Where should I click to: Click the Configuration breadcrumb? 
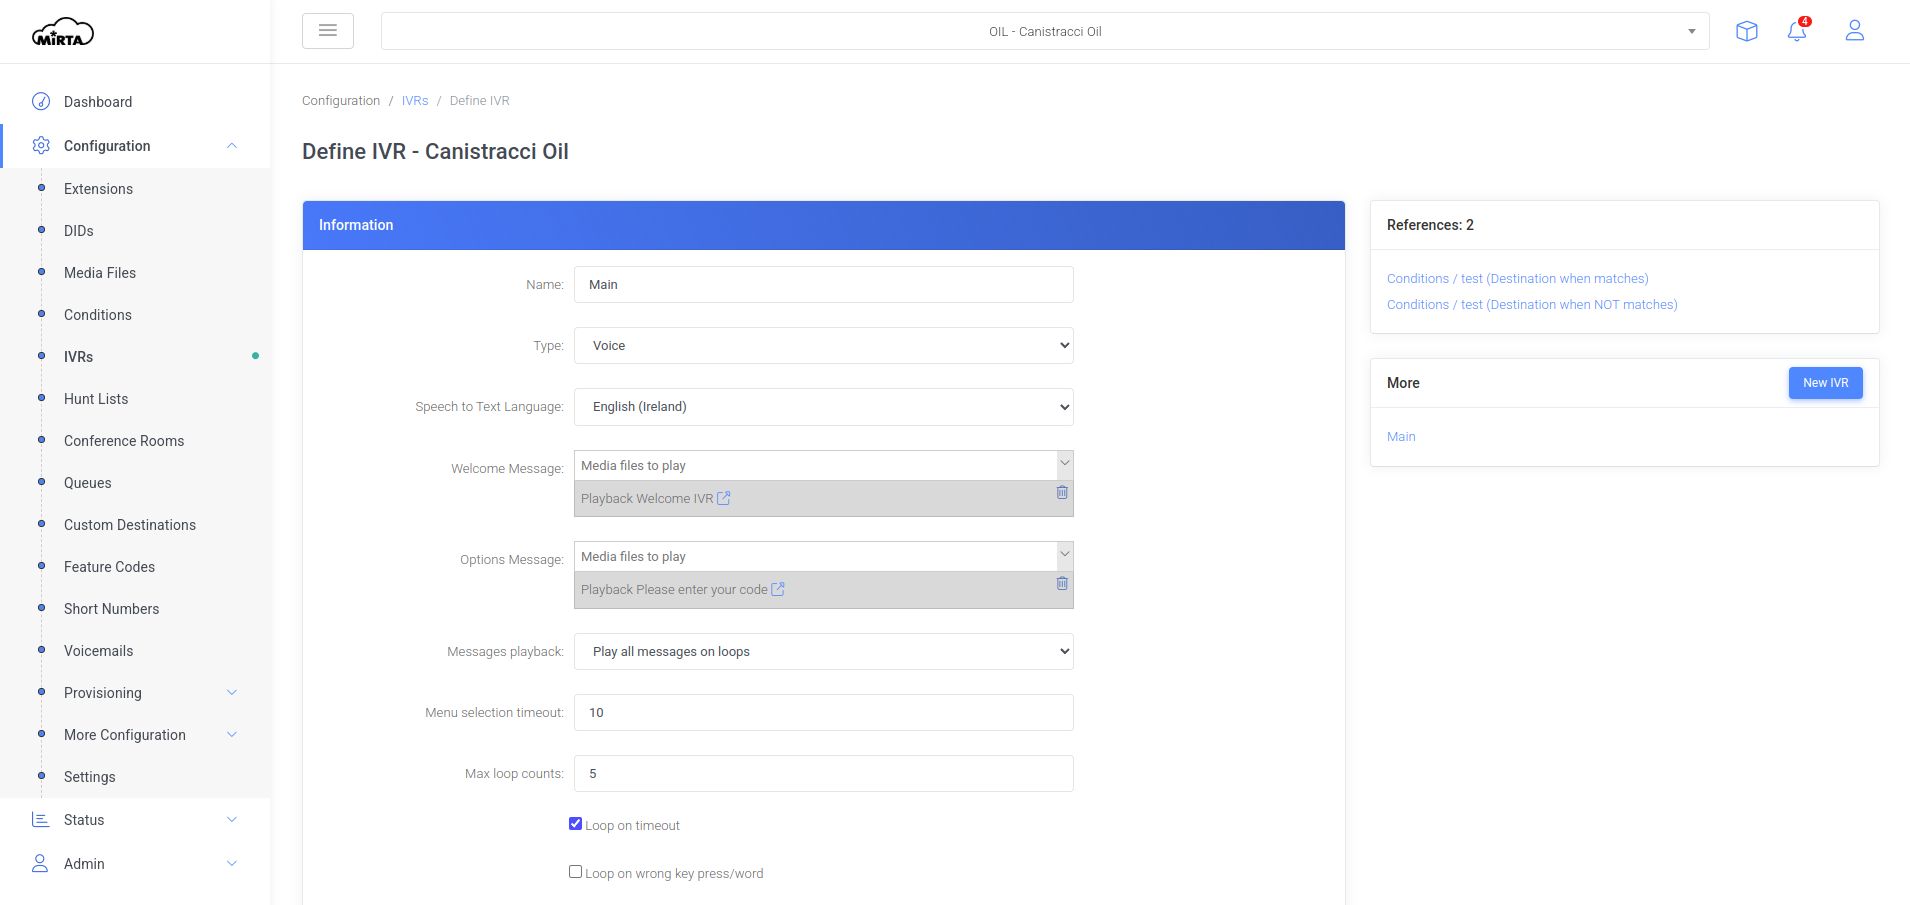[x=341, y=101]
